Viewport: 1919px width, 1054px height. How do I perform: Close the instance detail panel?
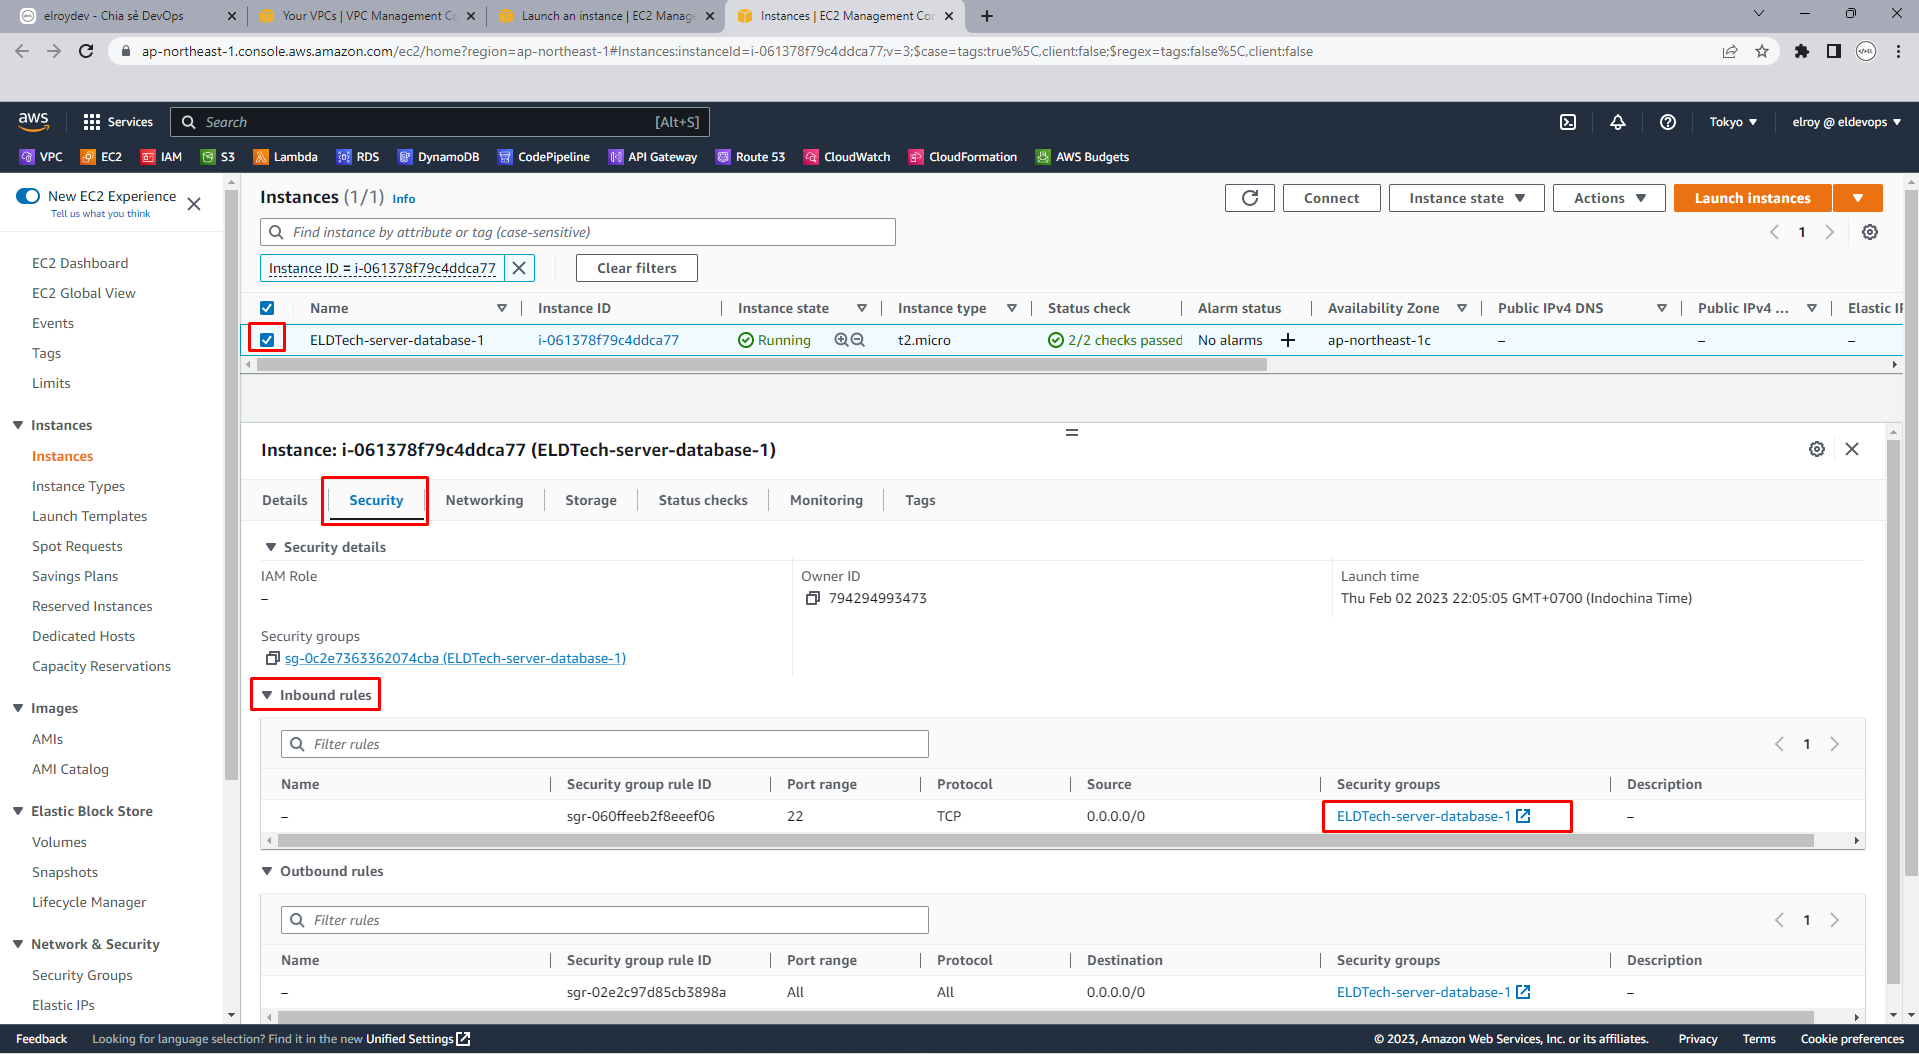point(1852,449)
